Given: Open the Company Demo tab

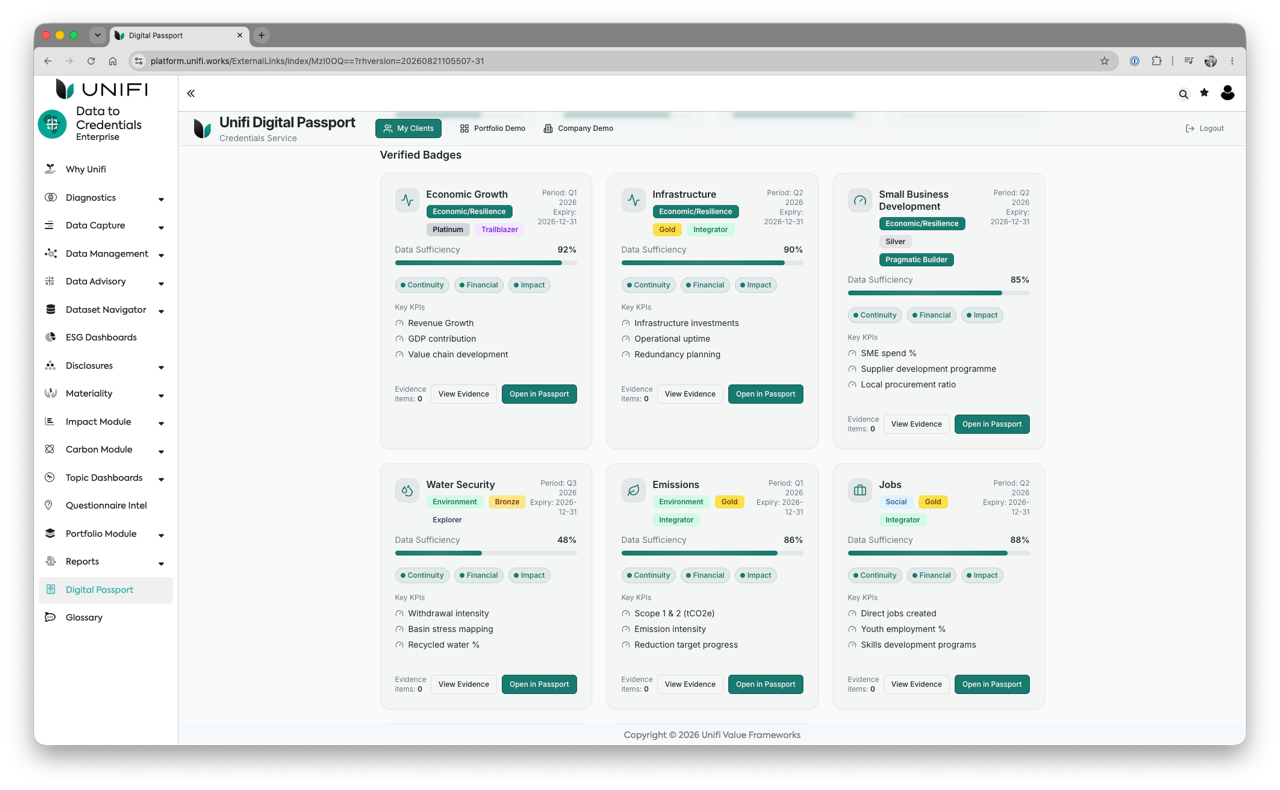Looking at the screenshot, I should [578, 128].
